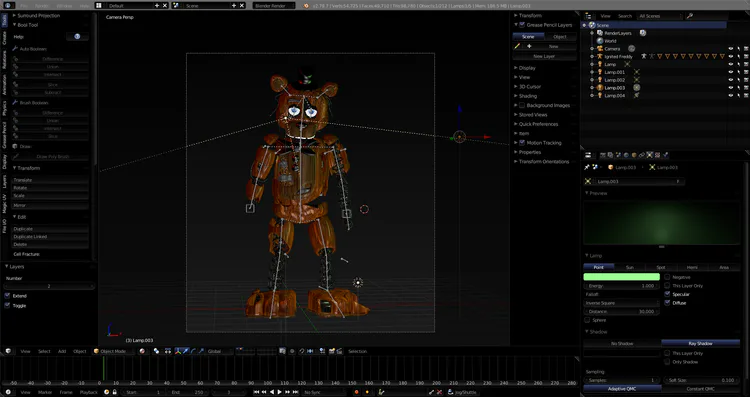This screenshot has width=750, height=397.
Task: Click the timeline lock icon
Action: click(x=115, y=392)
